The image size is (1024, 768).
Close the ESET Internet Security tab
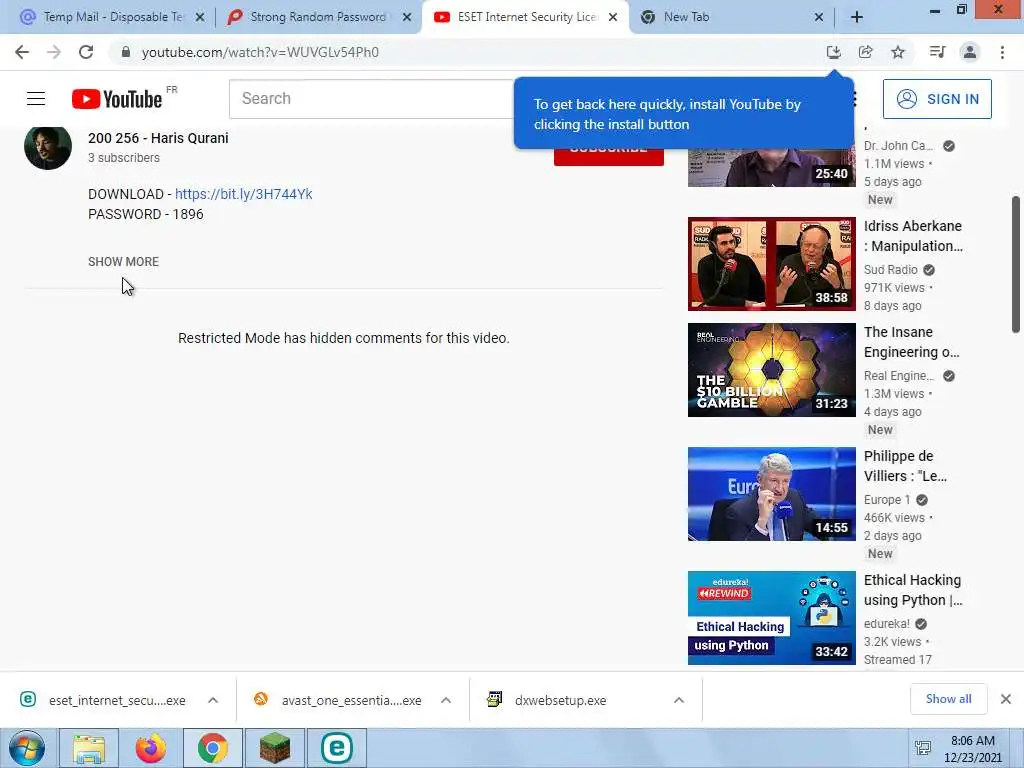coord(613,18)
